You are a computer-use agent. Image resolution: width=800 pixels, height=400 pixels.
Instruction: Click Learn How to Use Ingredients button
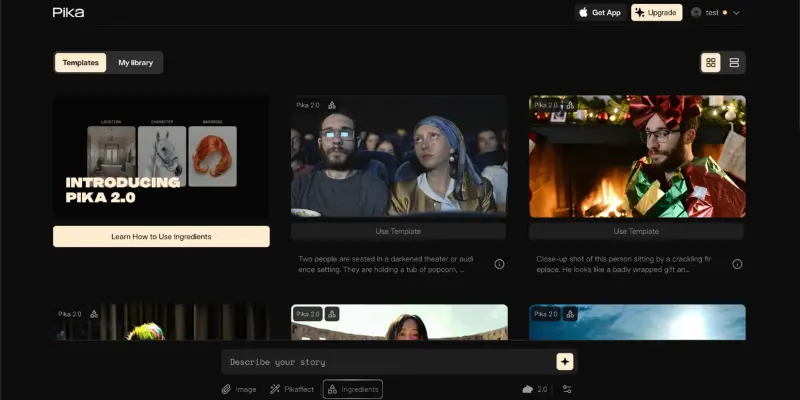point(161,237)
